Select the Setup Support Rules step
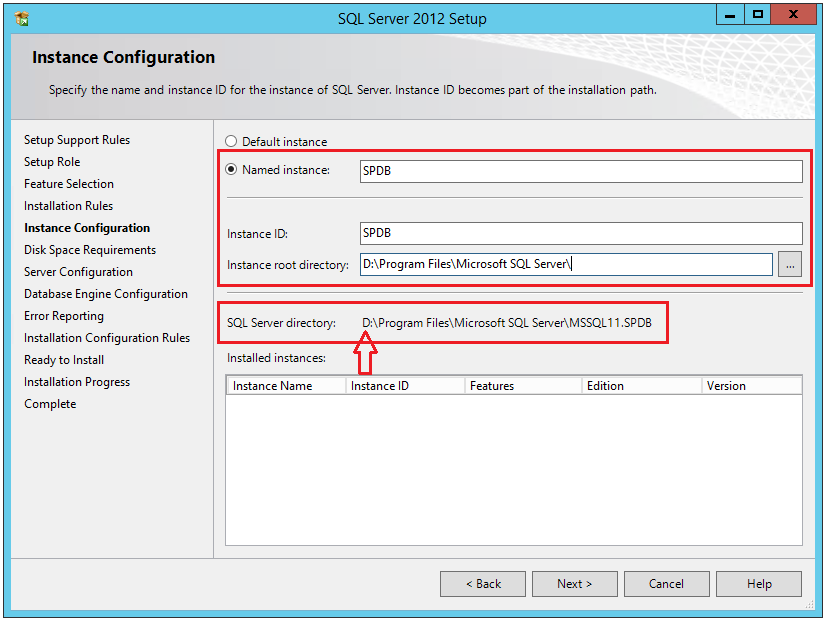 (x=77, y=140)
